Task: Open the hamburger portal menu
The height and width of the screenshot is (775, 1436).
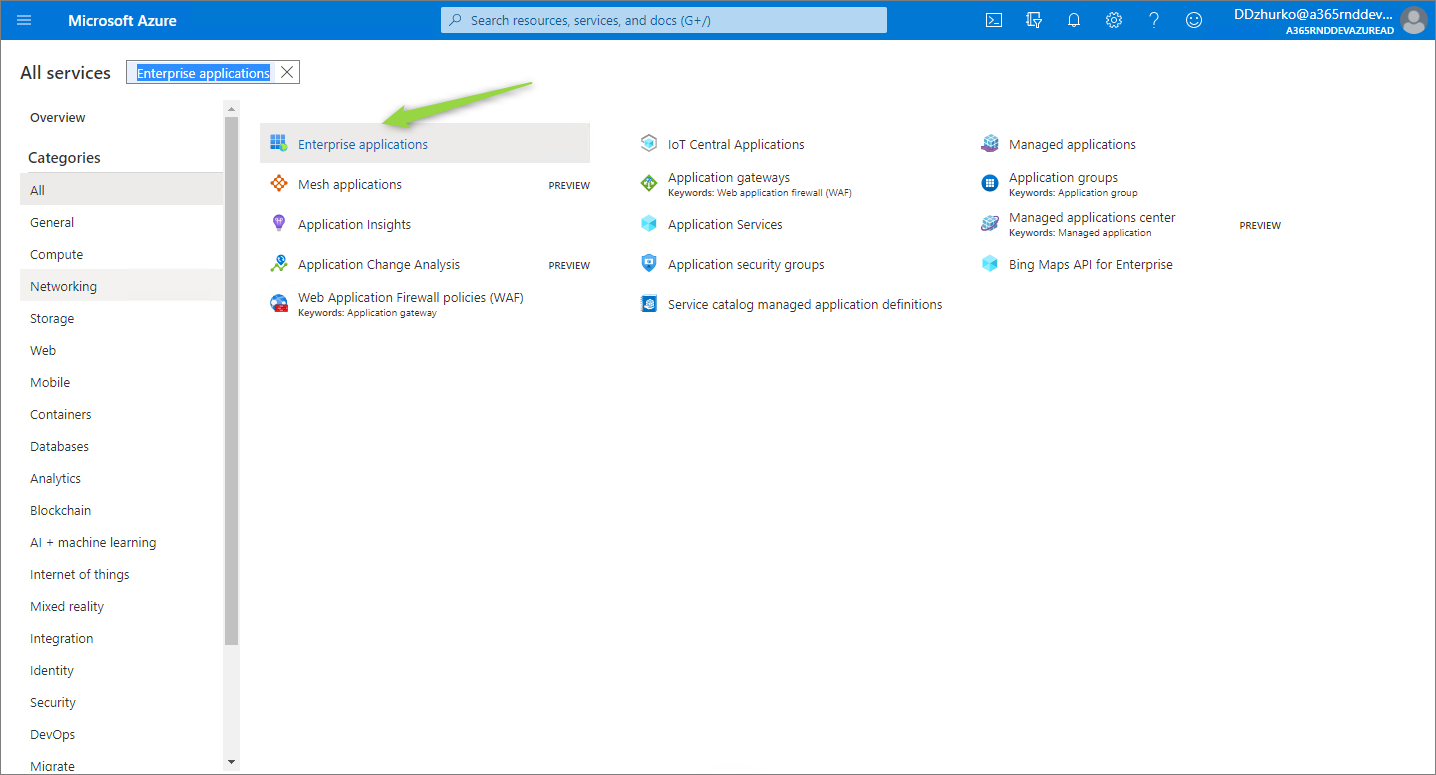Action: pos(24,20)
